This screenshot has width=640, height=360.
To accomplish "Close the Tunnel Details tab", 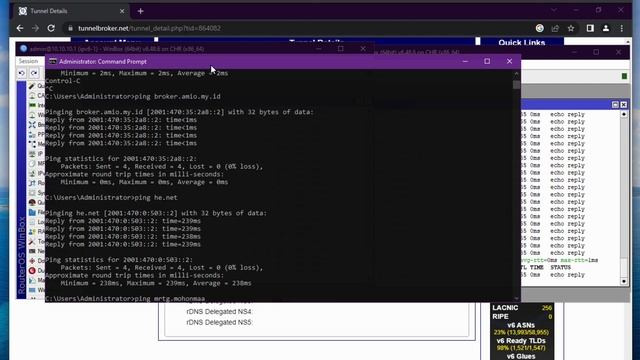I will [122, 11].
